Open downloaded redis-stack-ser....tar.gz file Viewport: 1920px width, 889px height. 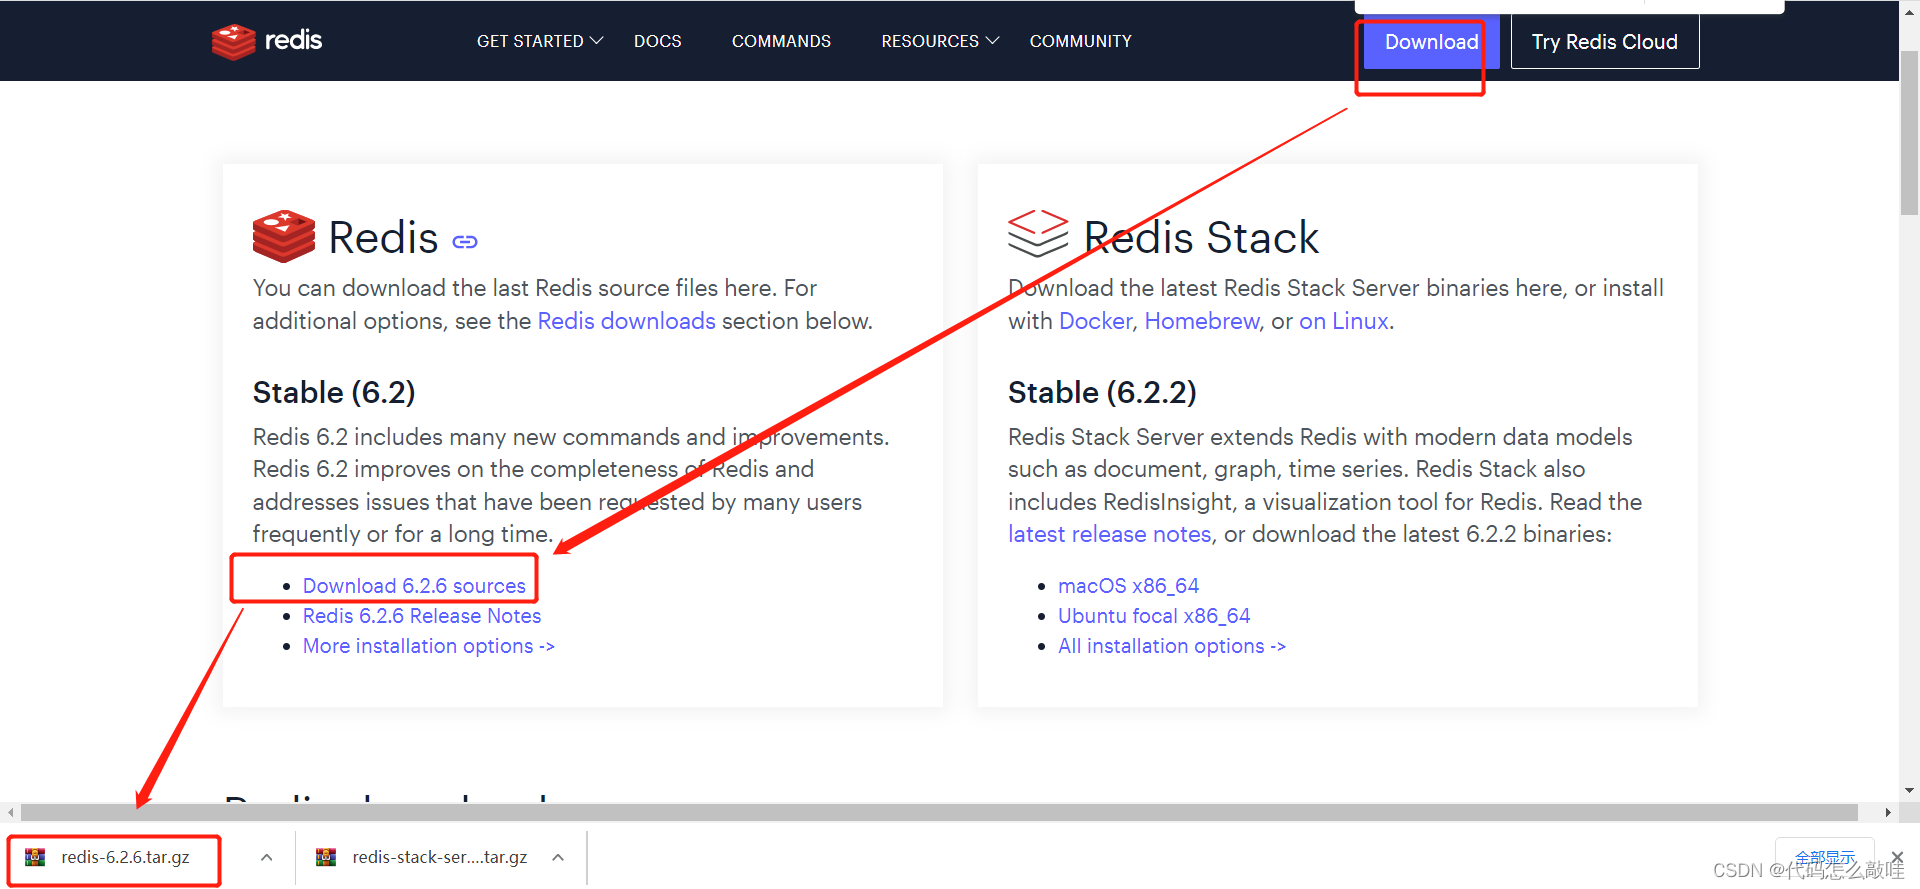[x=439, y=857]
